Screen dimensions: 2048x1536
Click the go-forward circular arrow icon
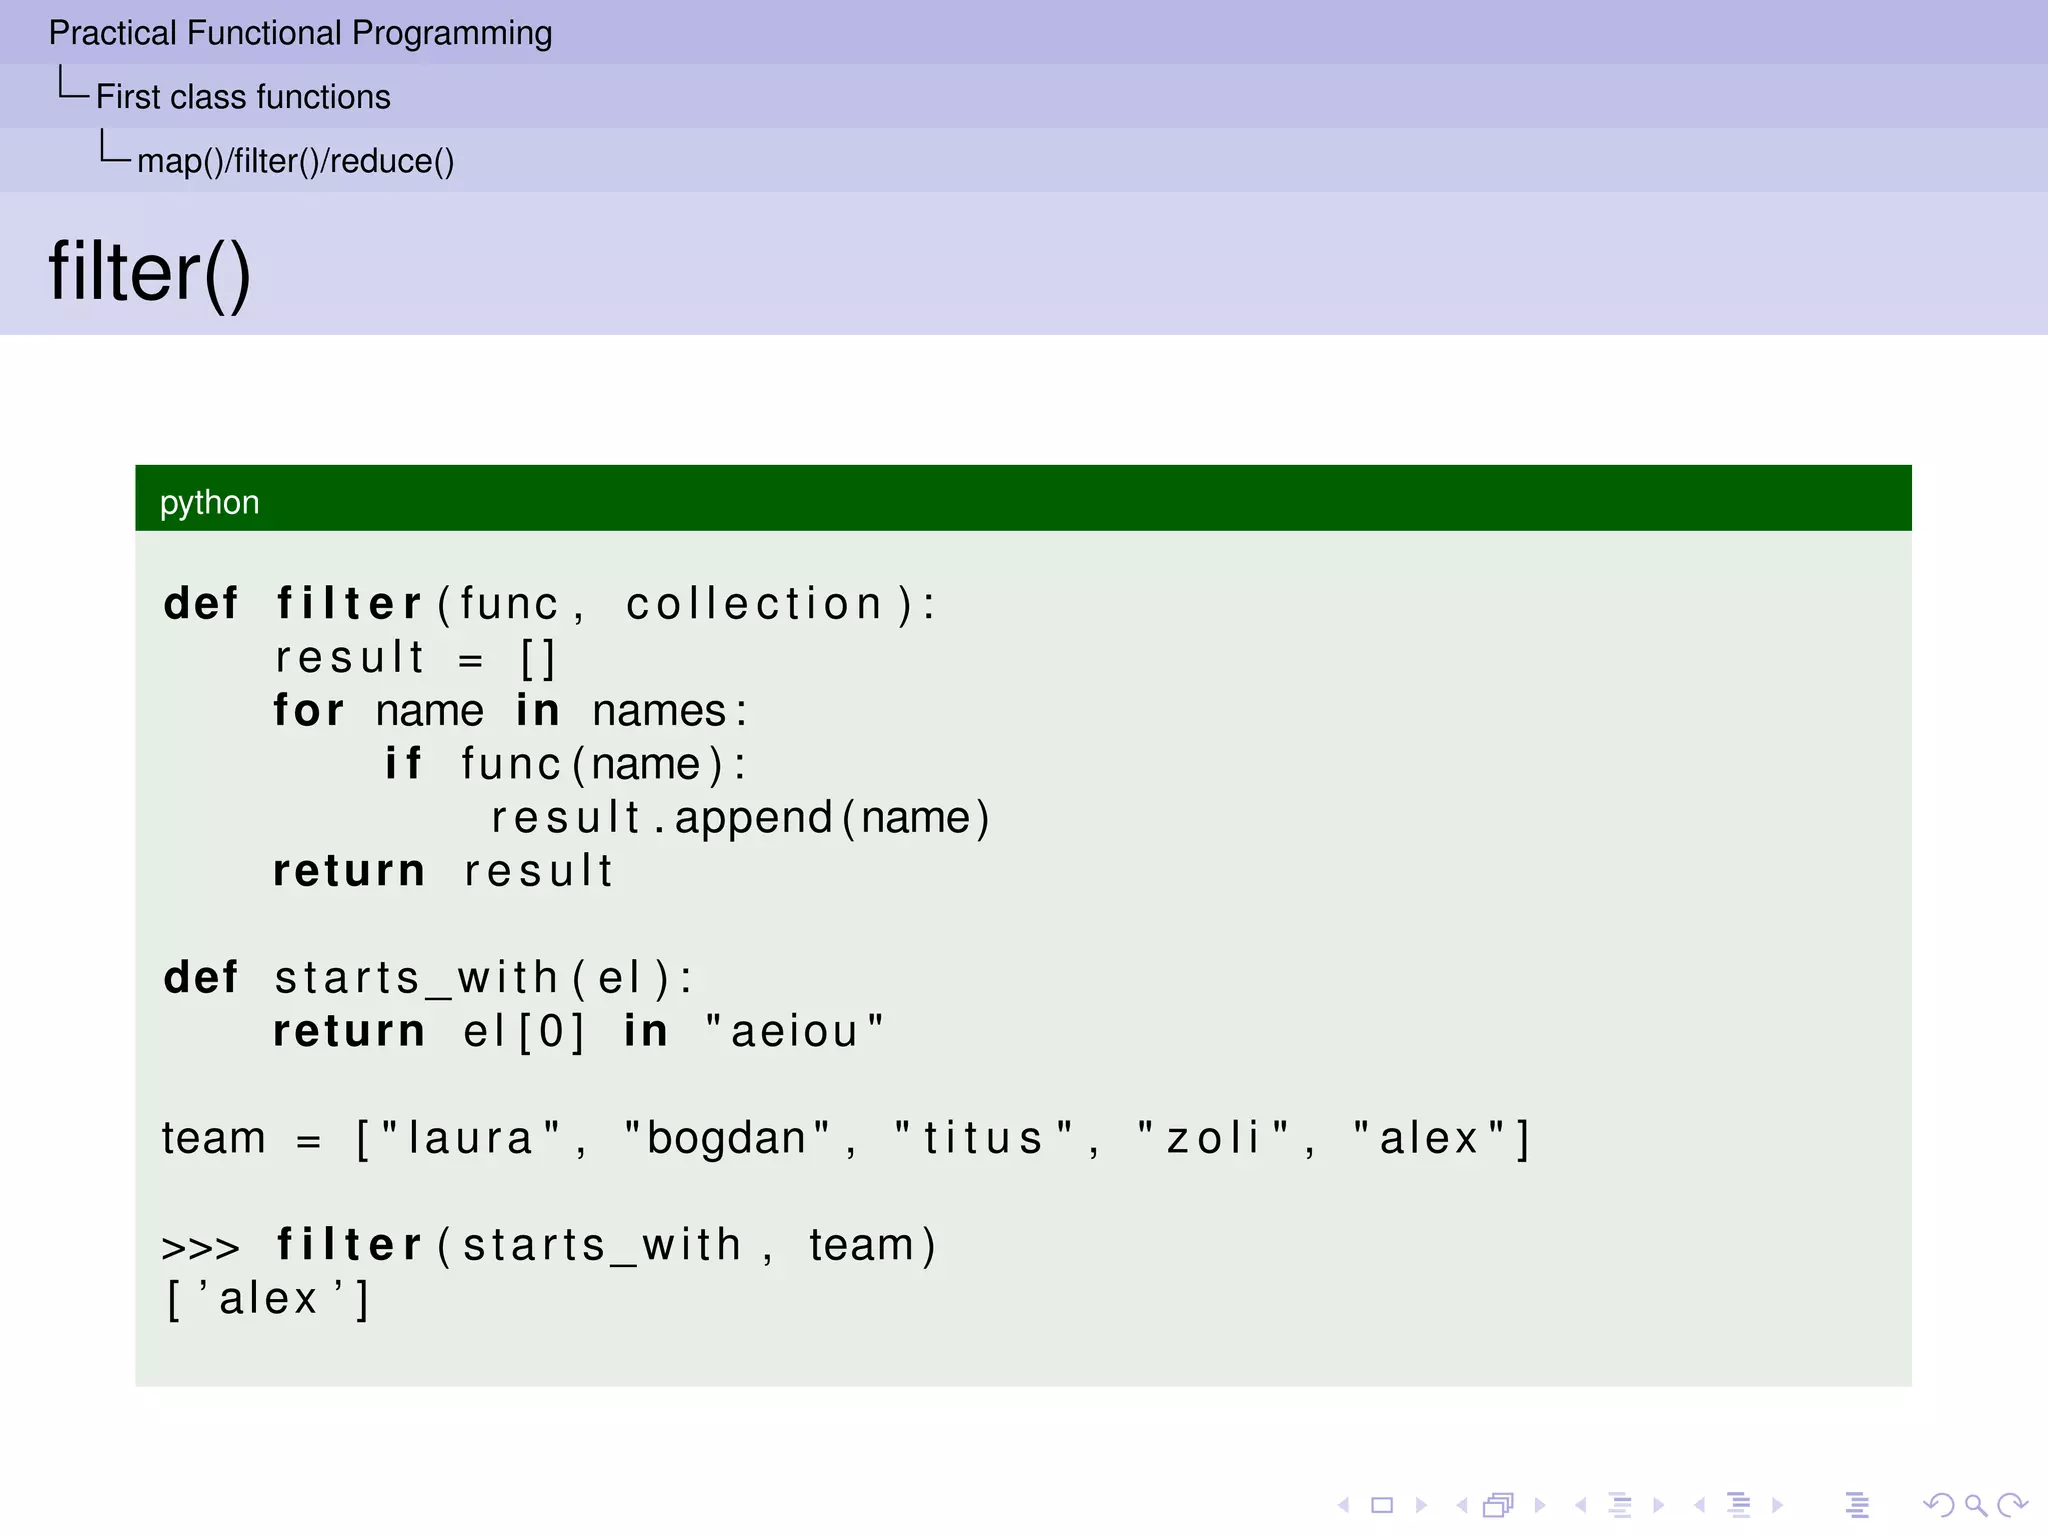2012,1505
